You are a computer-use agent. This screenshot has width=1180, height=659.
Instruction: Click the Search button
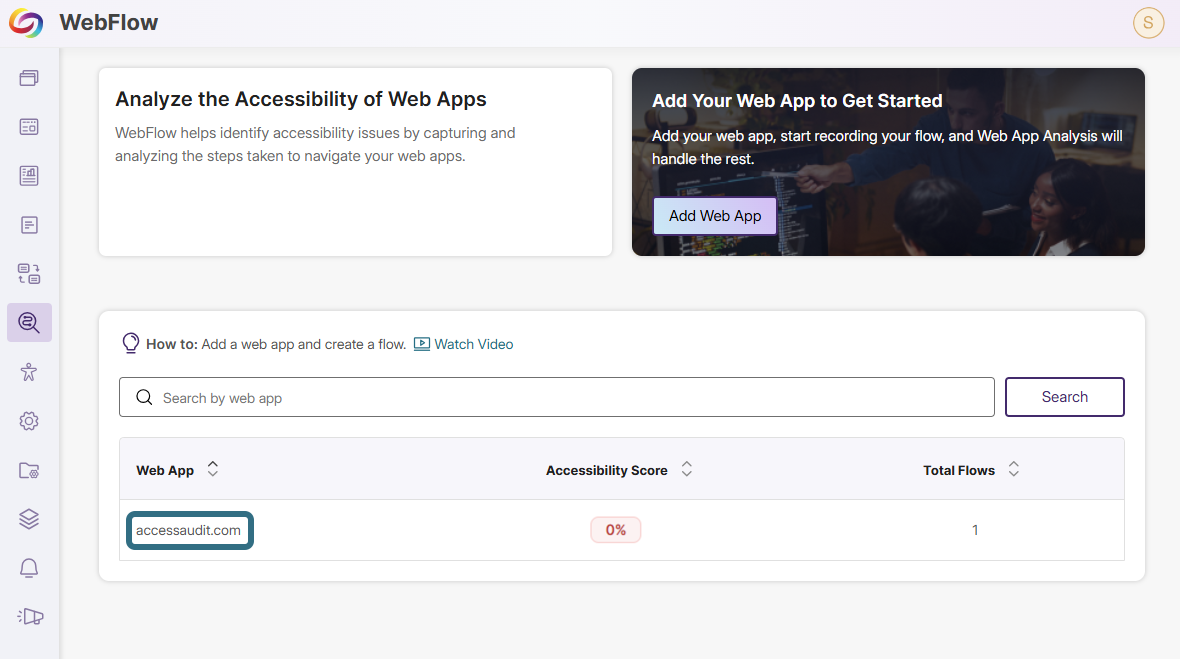[x=1065, y=396]
